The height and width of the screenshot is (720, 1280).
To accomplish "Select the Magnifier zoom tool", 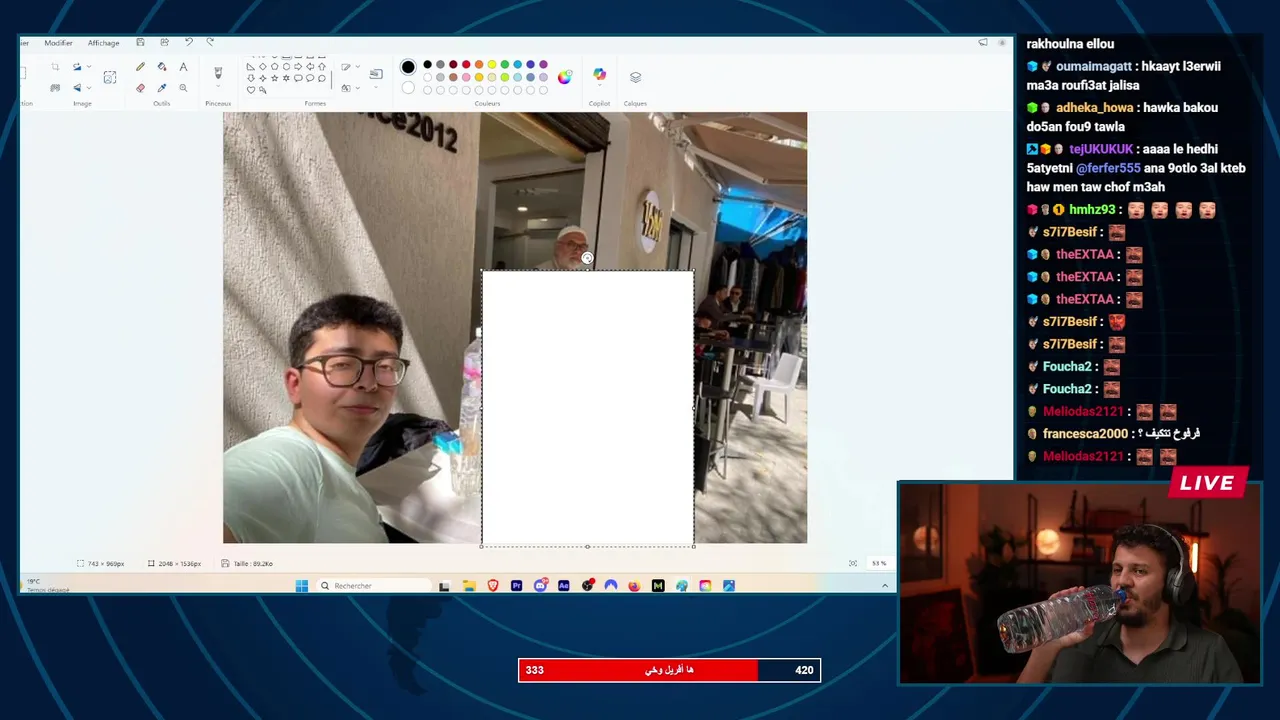I will coord(183,87).
